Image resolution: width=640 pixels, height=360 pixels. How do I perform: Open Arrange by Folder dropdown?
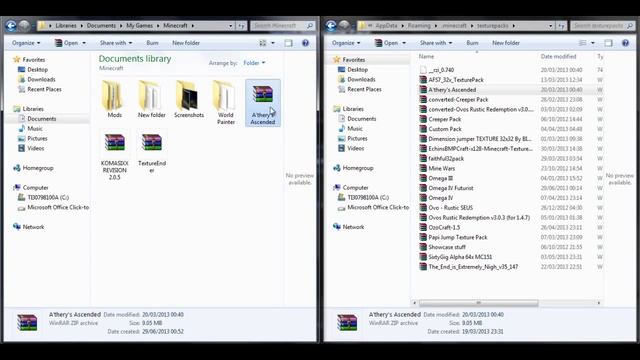(x=254, y=63)
